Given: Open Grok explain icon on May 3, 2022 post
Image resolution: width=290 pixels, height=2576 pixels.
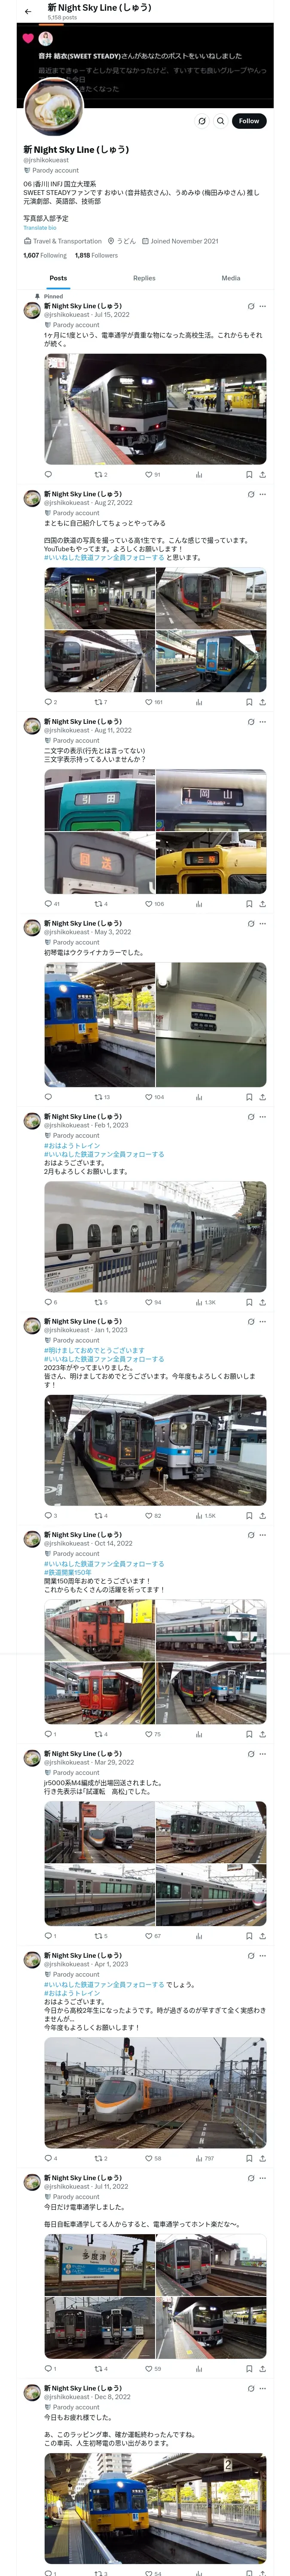Looking at the screenshot, I should (250, 924).
